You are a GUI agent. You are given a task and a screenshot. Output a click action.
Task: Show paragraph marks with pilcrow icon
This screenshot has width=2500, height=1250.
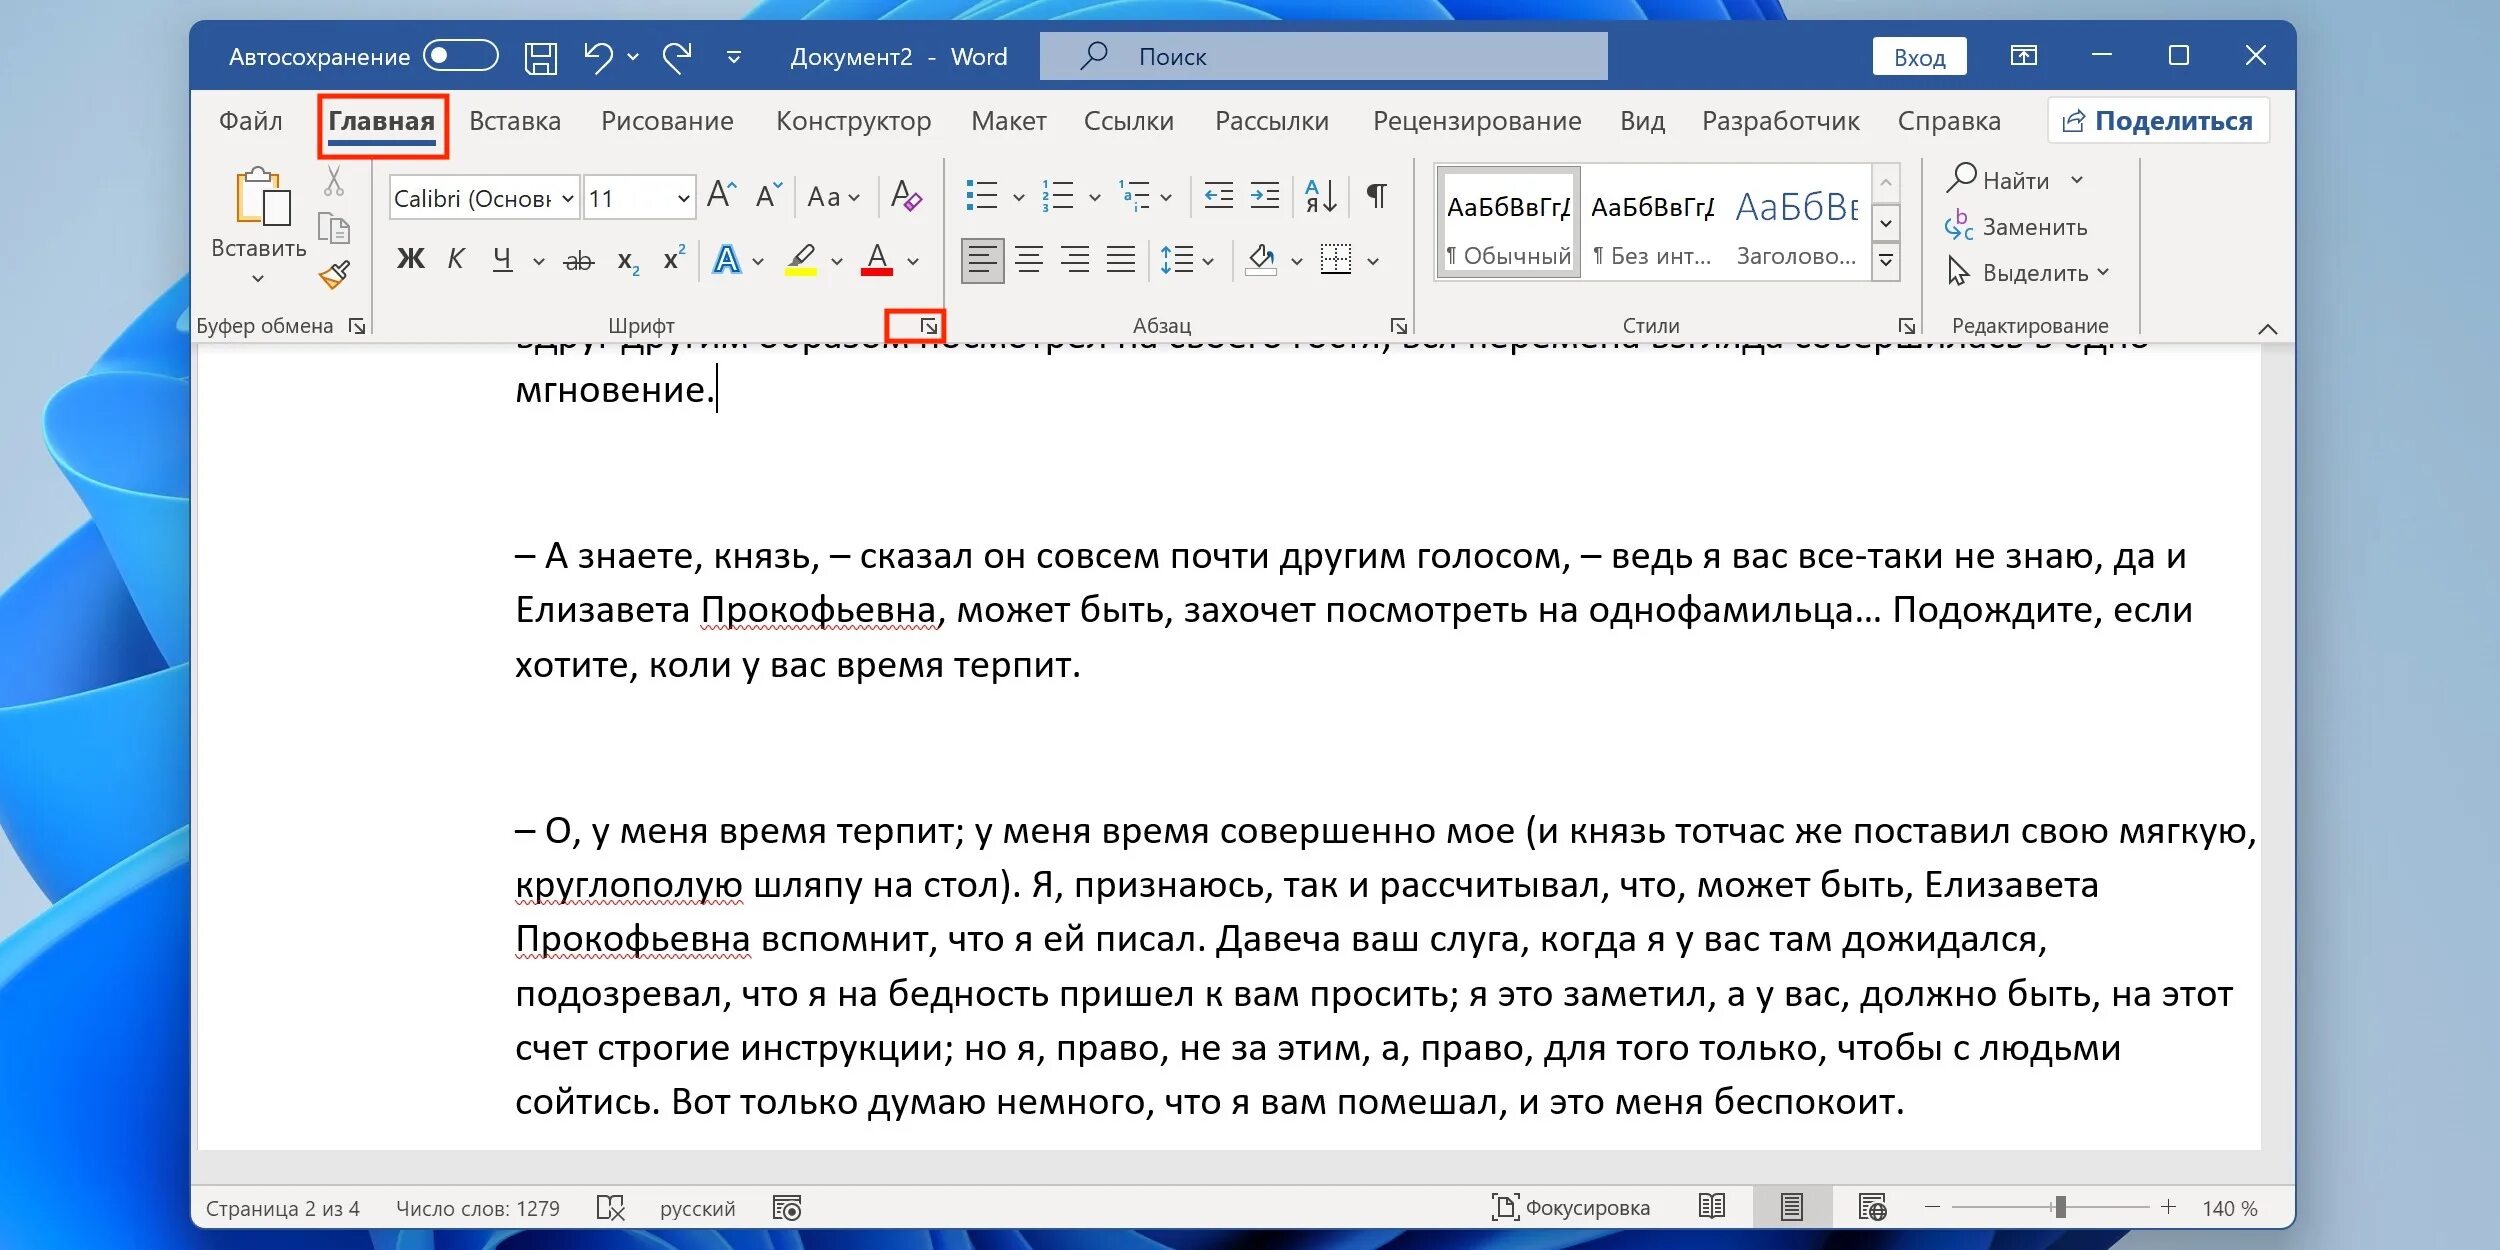pos(1376,196)
